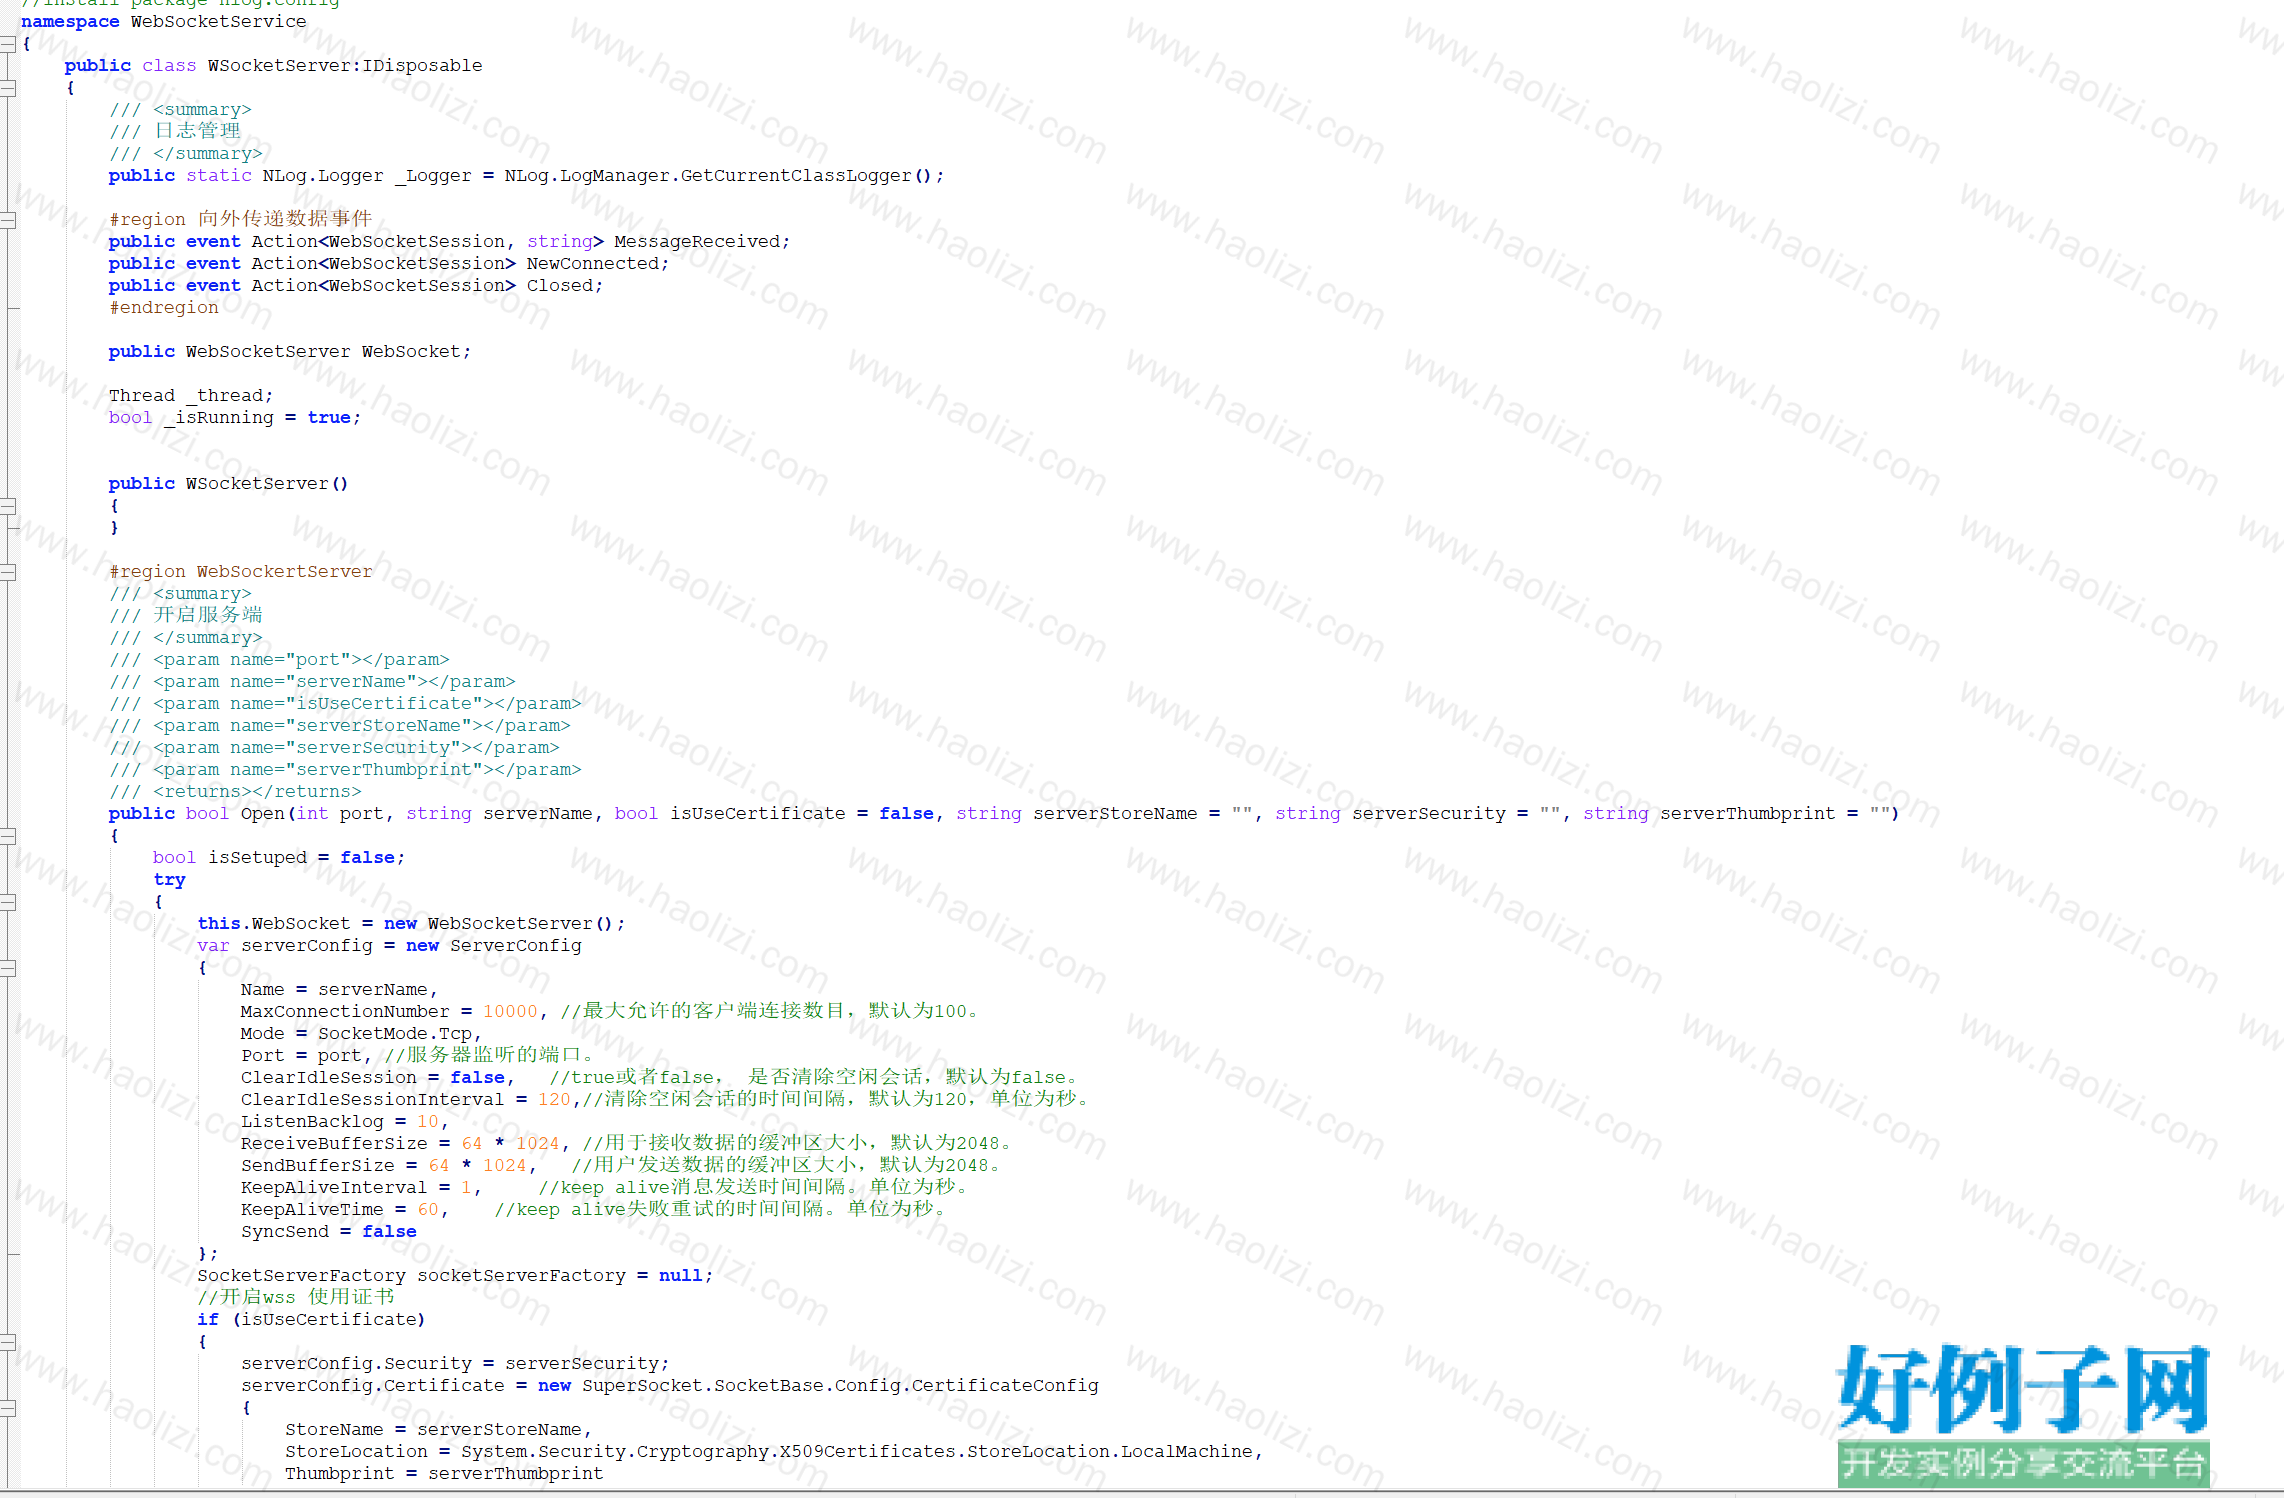The image size is (2284, 1498).
Task: Click the word IDisposable in the class declaration
Action: tap(422, 66)
